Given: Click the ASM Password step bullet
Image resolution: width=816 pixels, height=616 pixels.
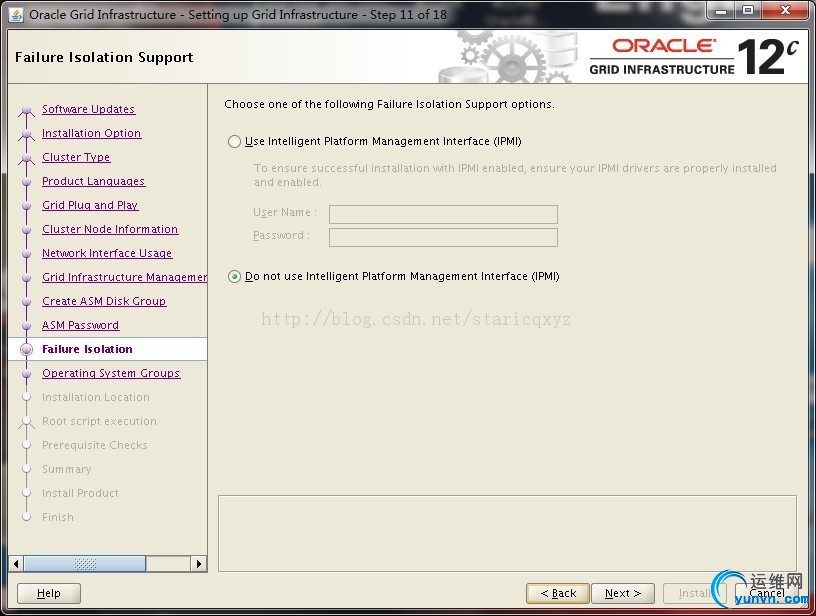Looking at the screenshot, I should [27, 326].
